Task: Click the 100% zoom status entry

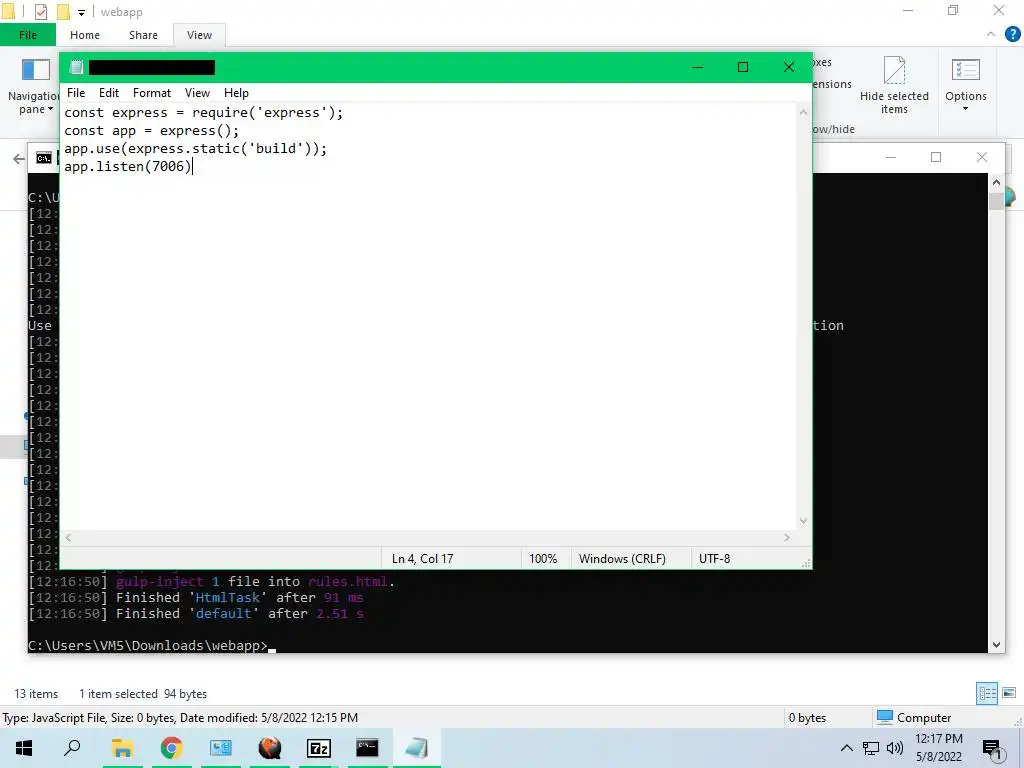Action: [543, 558]
